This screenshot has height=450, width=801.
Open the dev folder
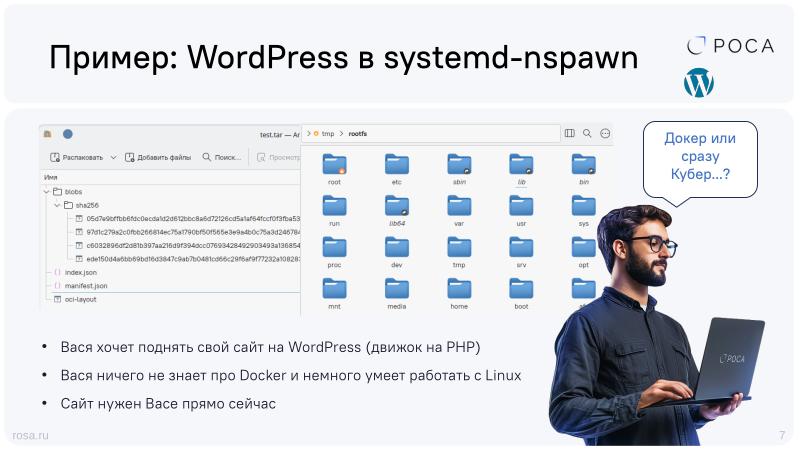coord(397,247)
